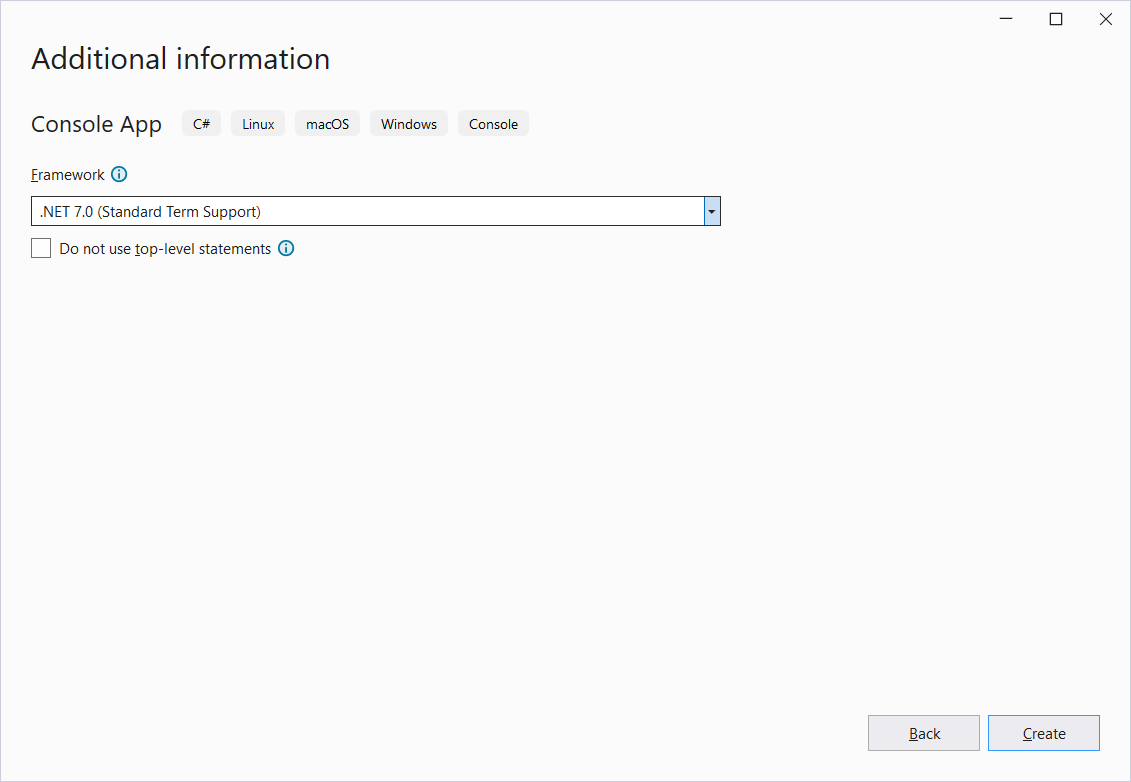Click the Console project type tag
1131x782 pixels.
(x=493, y=124)
